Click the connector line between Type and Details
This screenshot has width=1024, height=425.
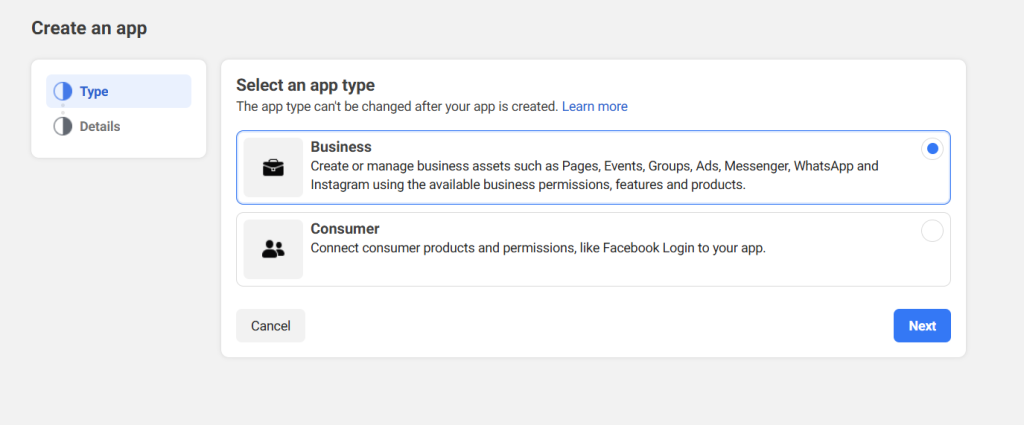(63, 109)
